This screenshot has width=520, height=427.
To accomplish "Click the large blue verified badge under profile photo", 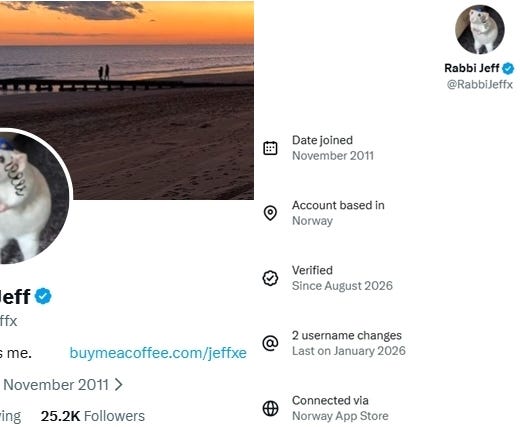I will (43, 296).
